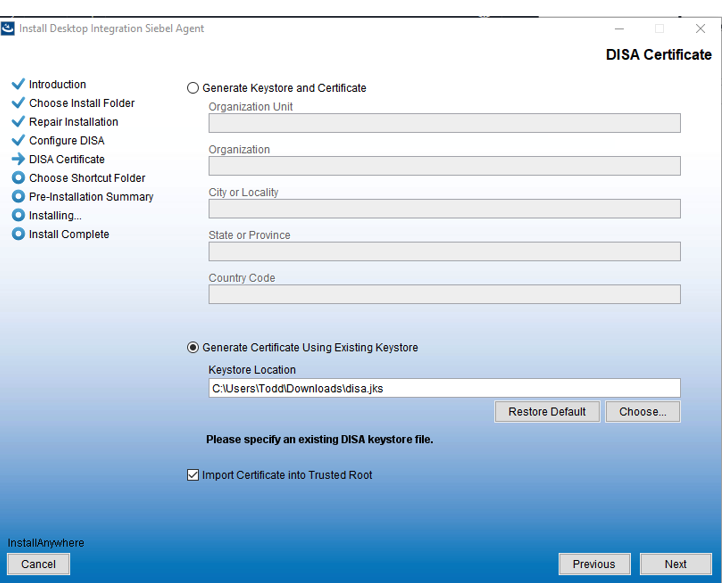
Task: Click the Installing... step label
Action: 55,215
